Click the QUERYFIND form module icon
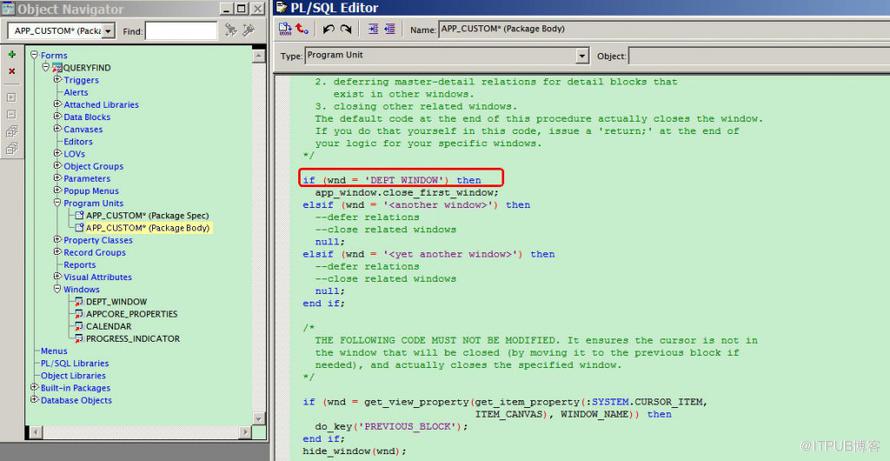 tap(57, 68)
